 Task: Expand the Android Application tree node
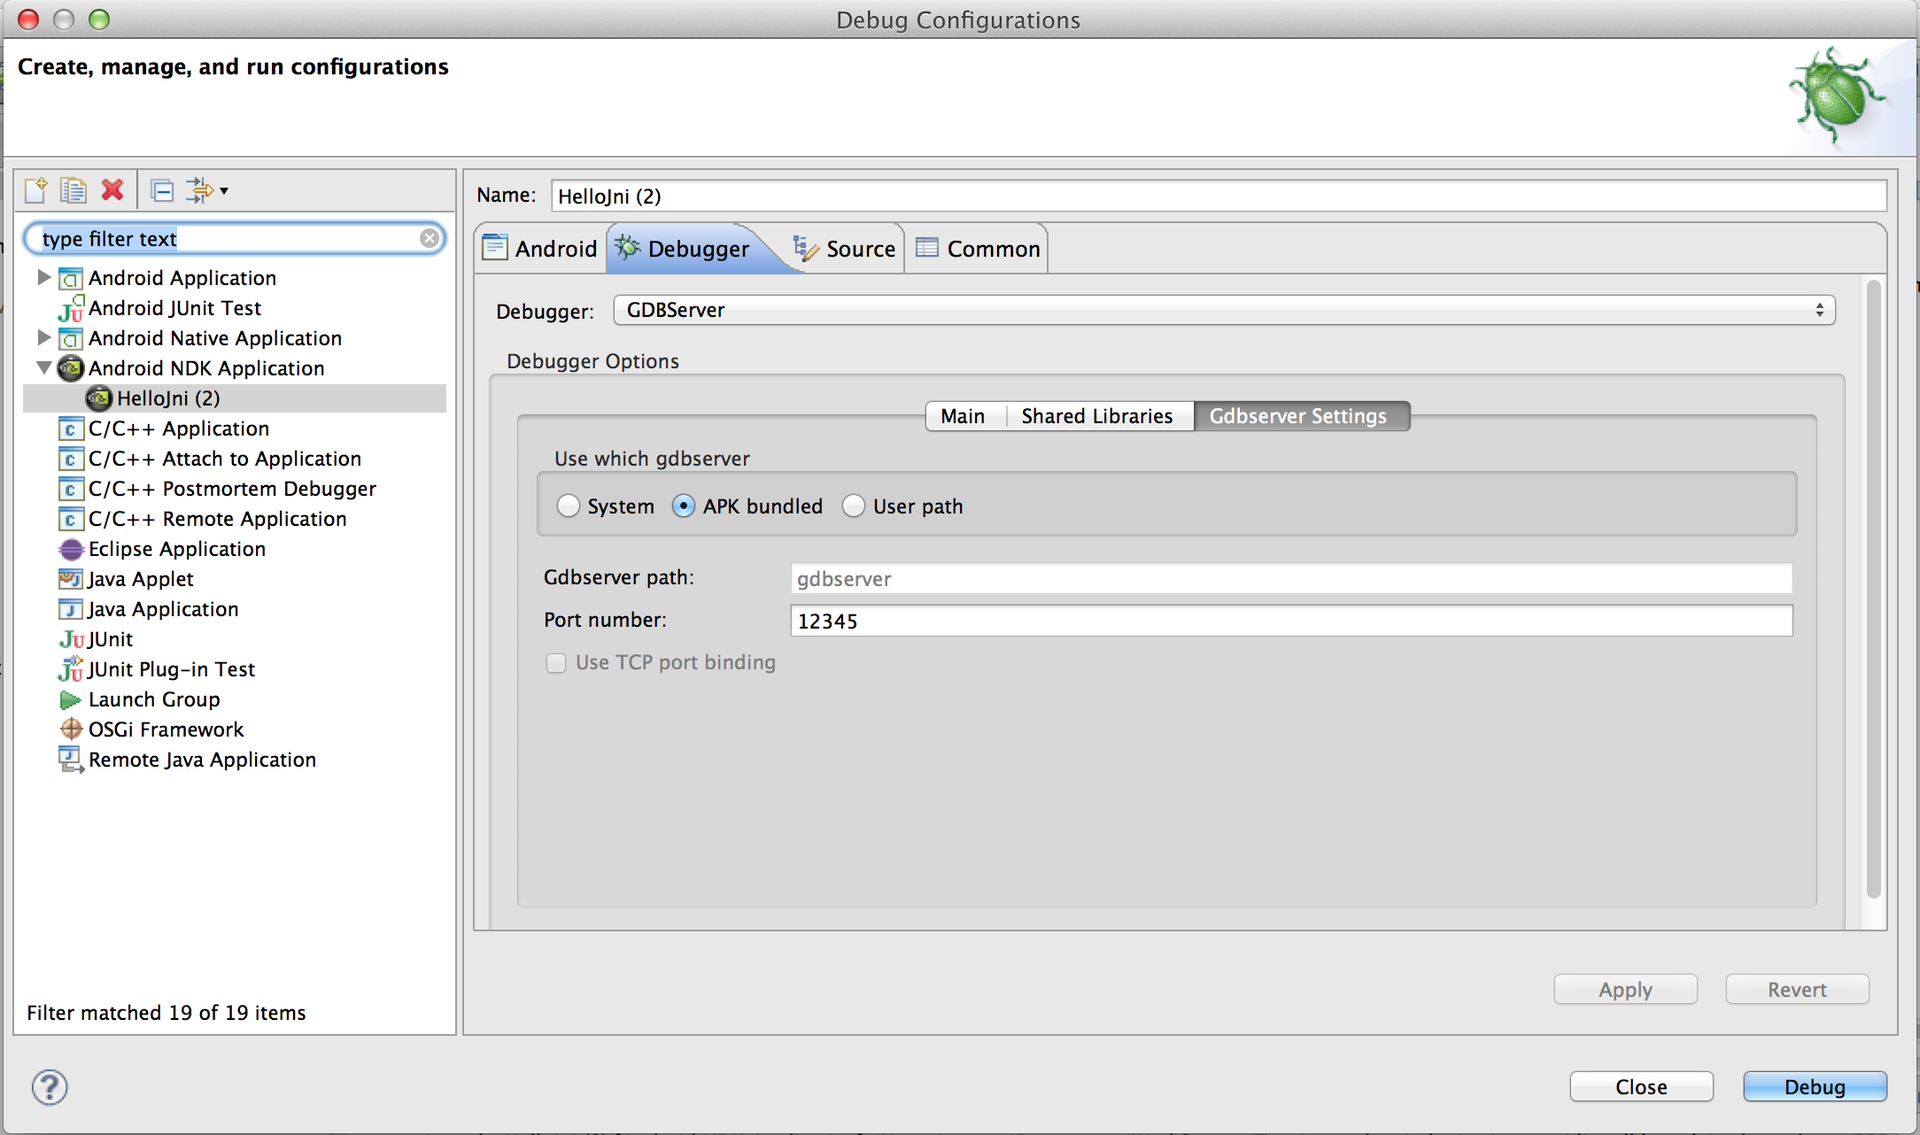[43, 277]
